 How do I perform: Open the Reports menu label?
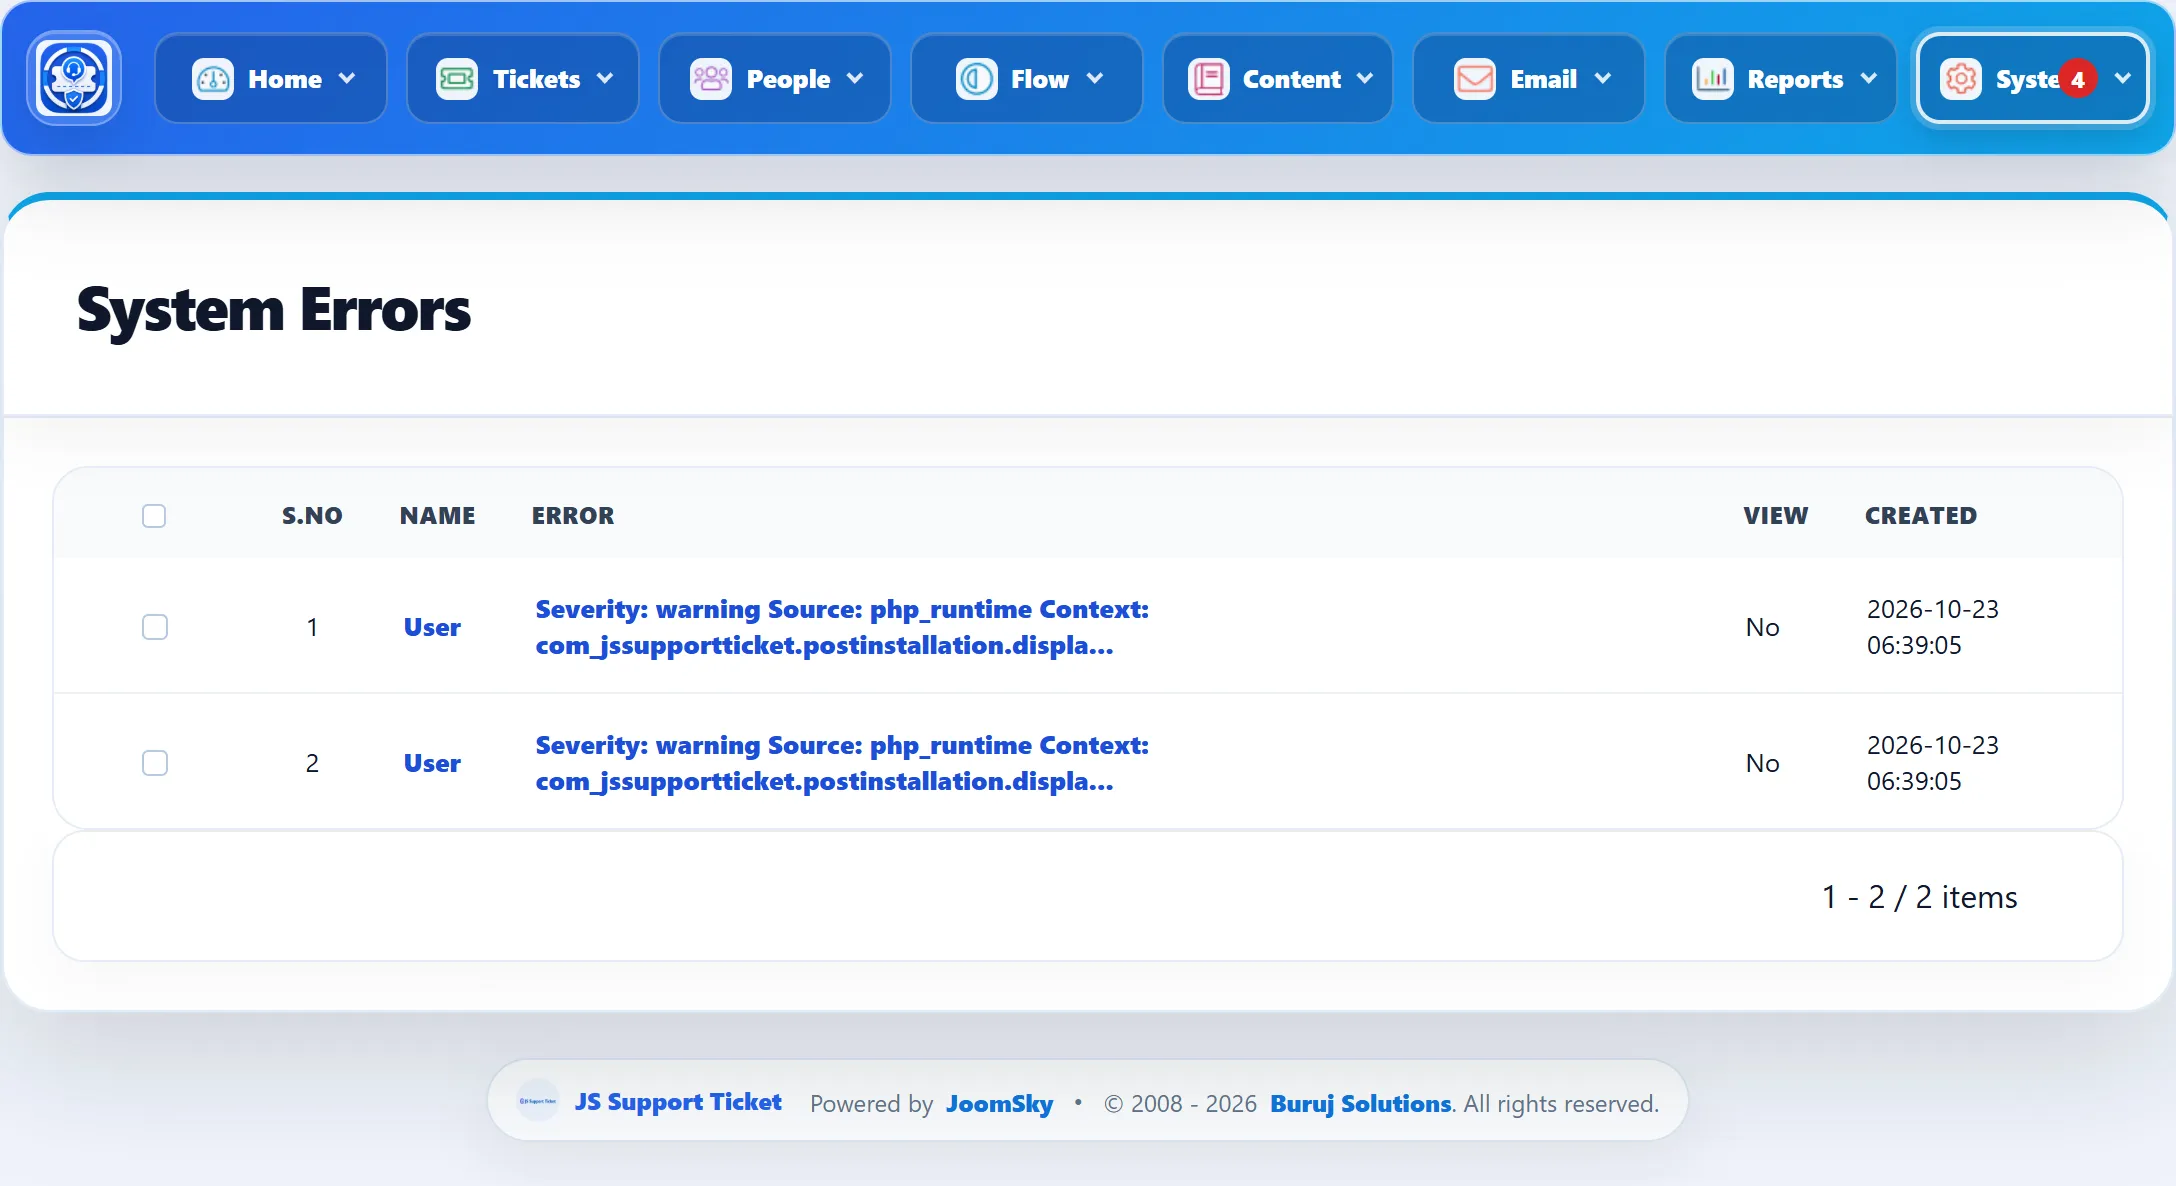[1795, 79]
